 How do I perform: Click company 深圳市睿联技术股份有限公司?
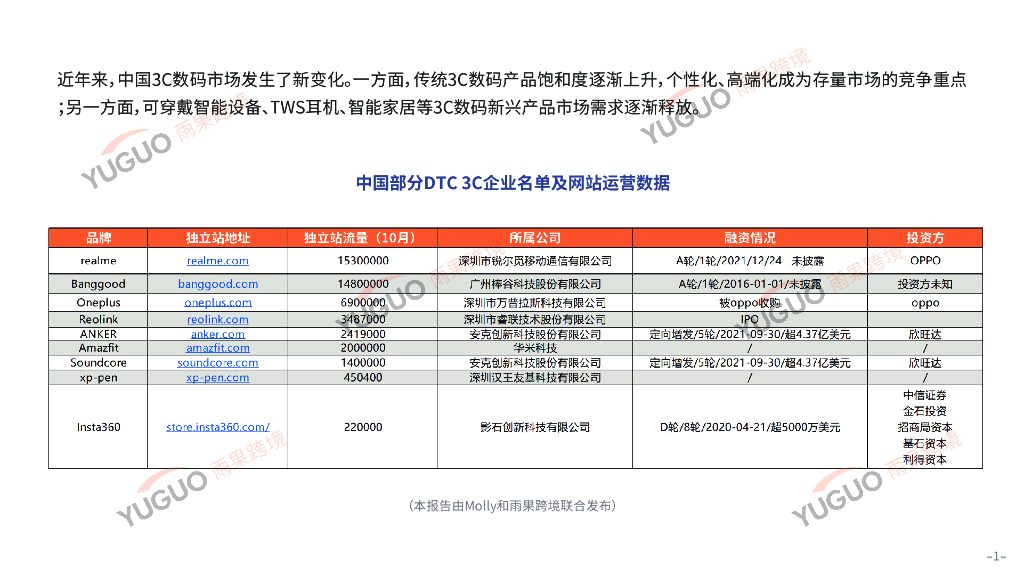pyautogui.click(x=535, y=319)
